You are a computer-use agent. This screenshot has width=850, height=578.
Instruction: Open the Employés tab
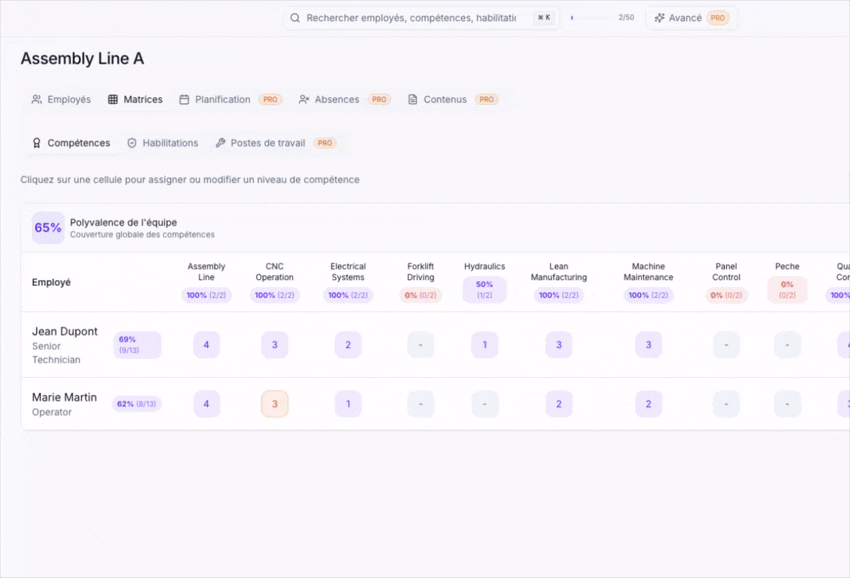pyautogui.click(x=61, y=100)
